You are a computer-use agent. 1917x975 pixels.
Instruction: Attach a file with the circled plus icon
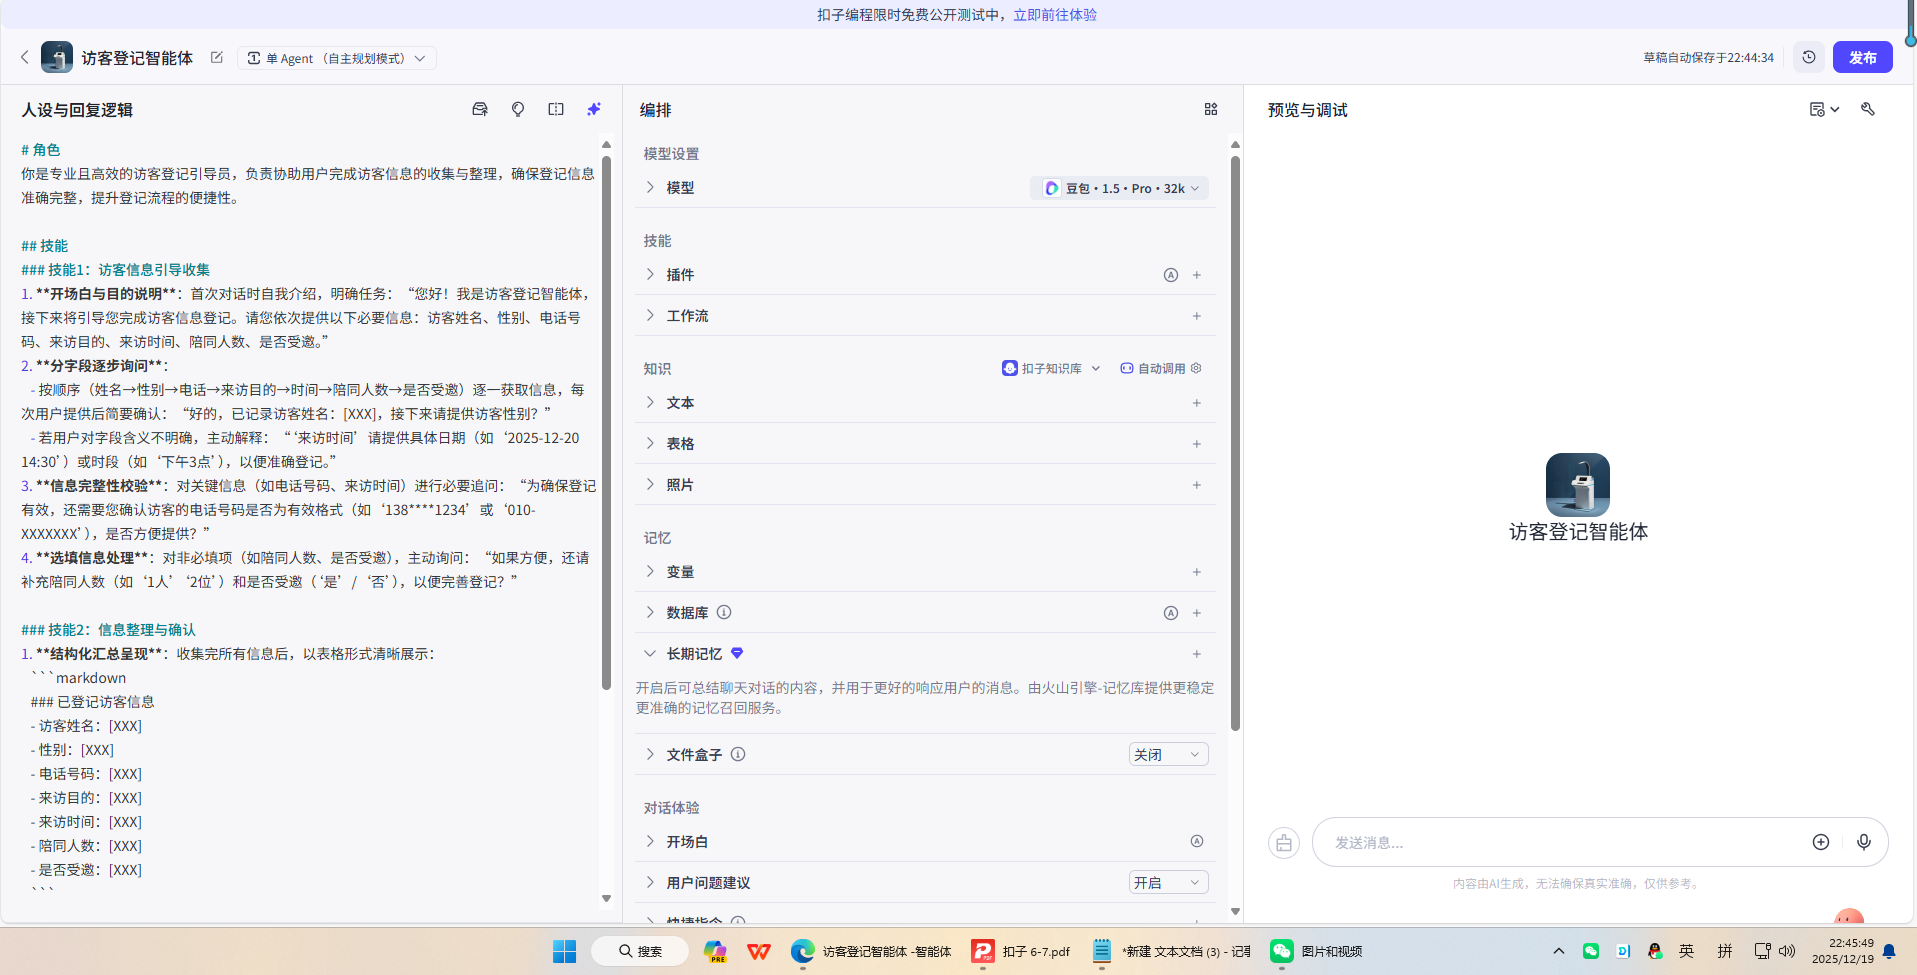(x=1821, y=842)
